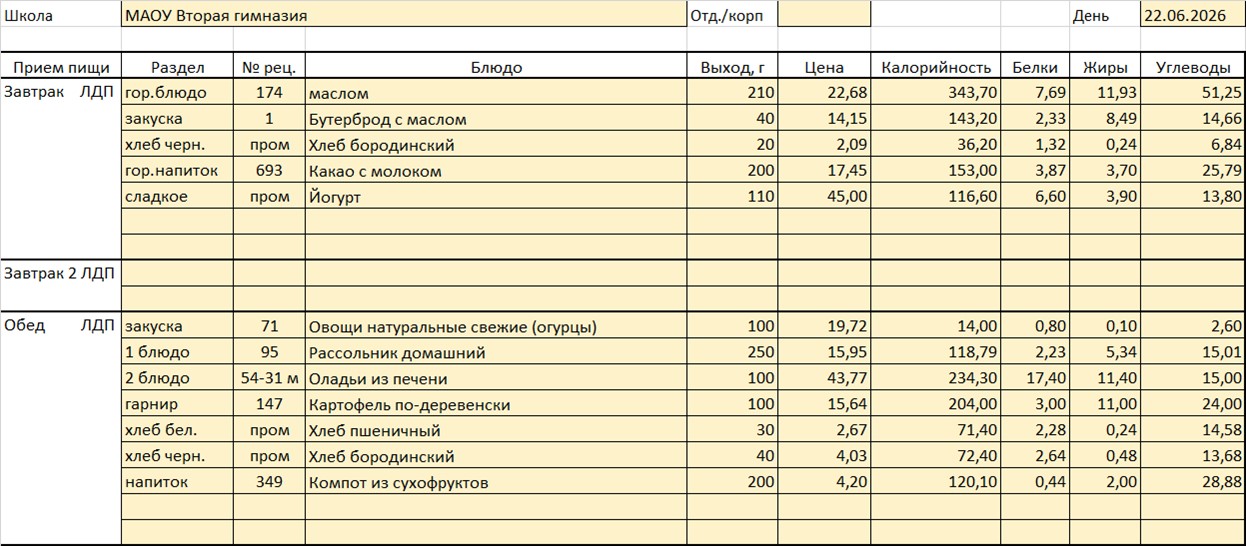Select the Компот из сухофруктов cell
1246x546 pixels.
point(496,482)
